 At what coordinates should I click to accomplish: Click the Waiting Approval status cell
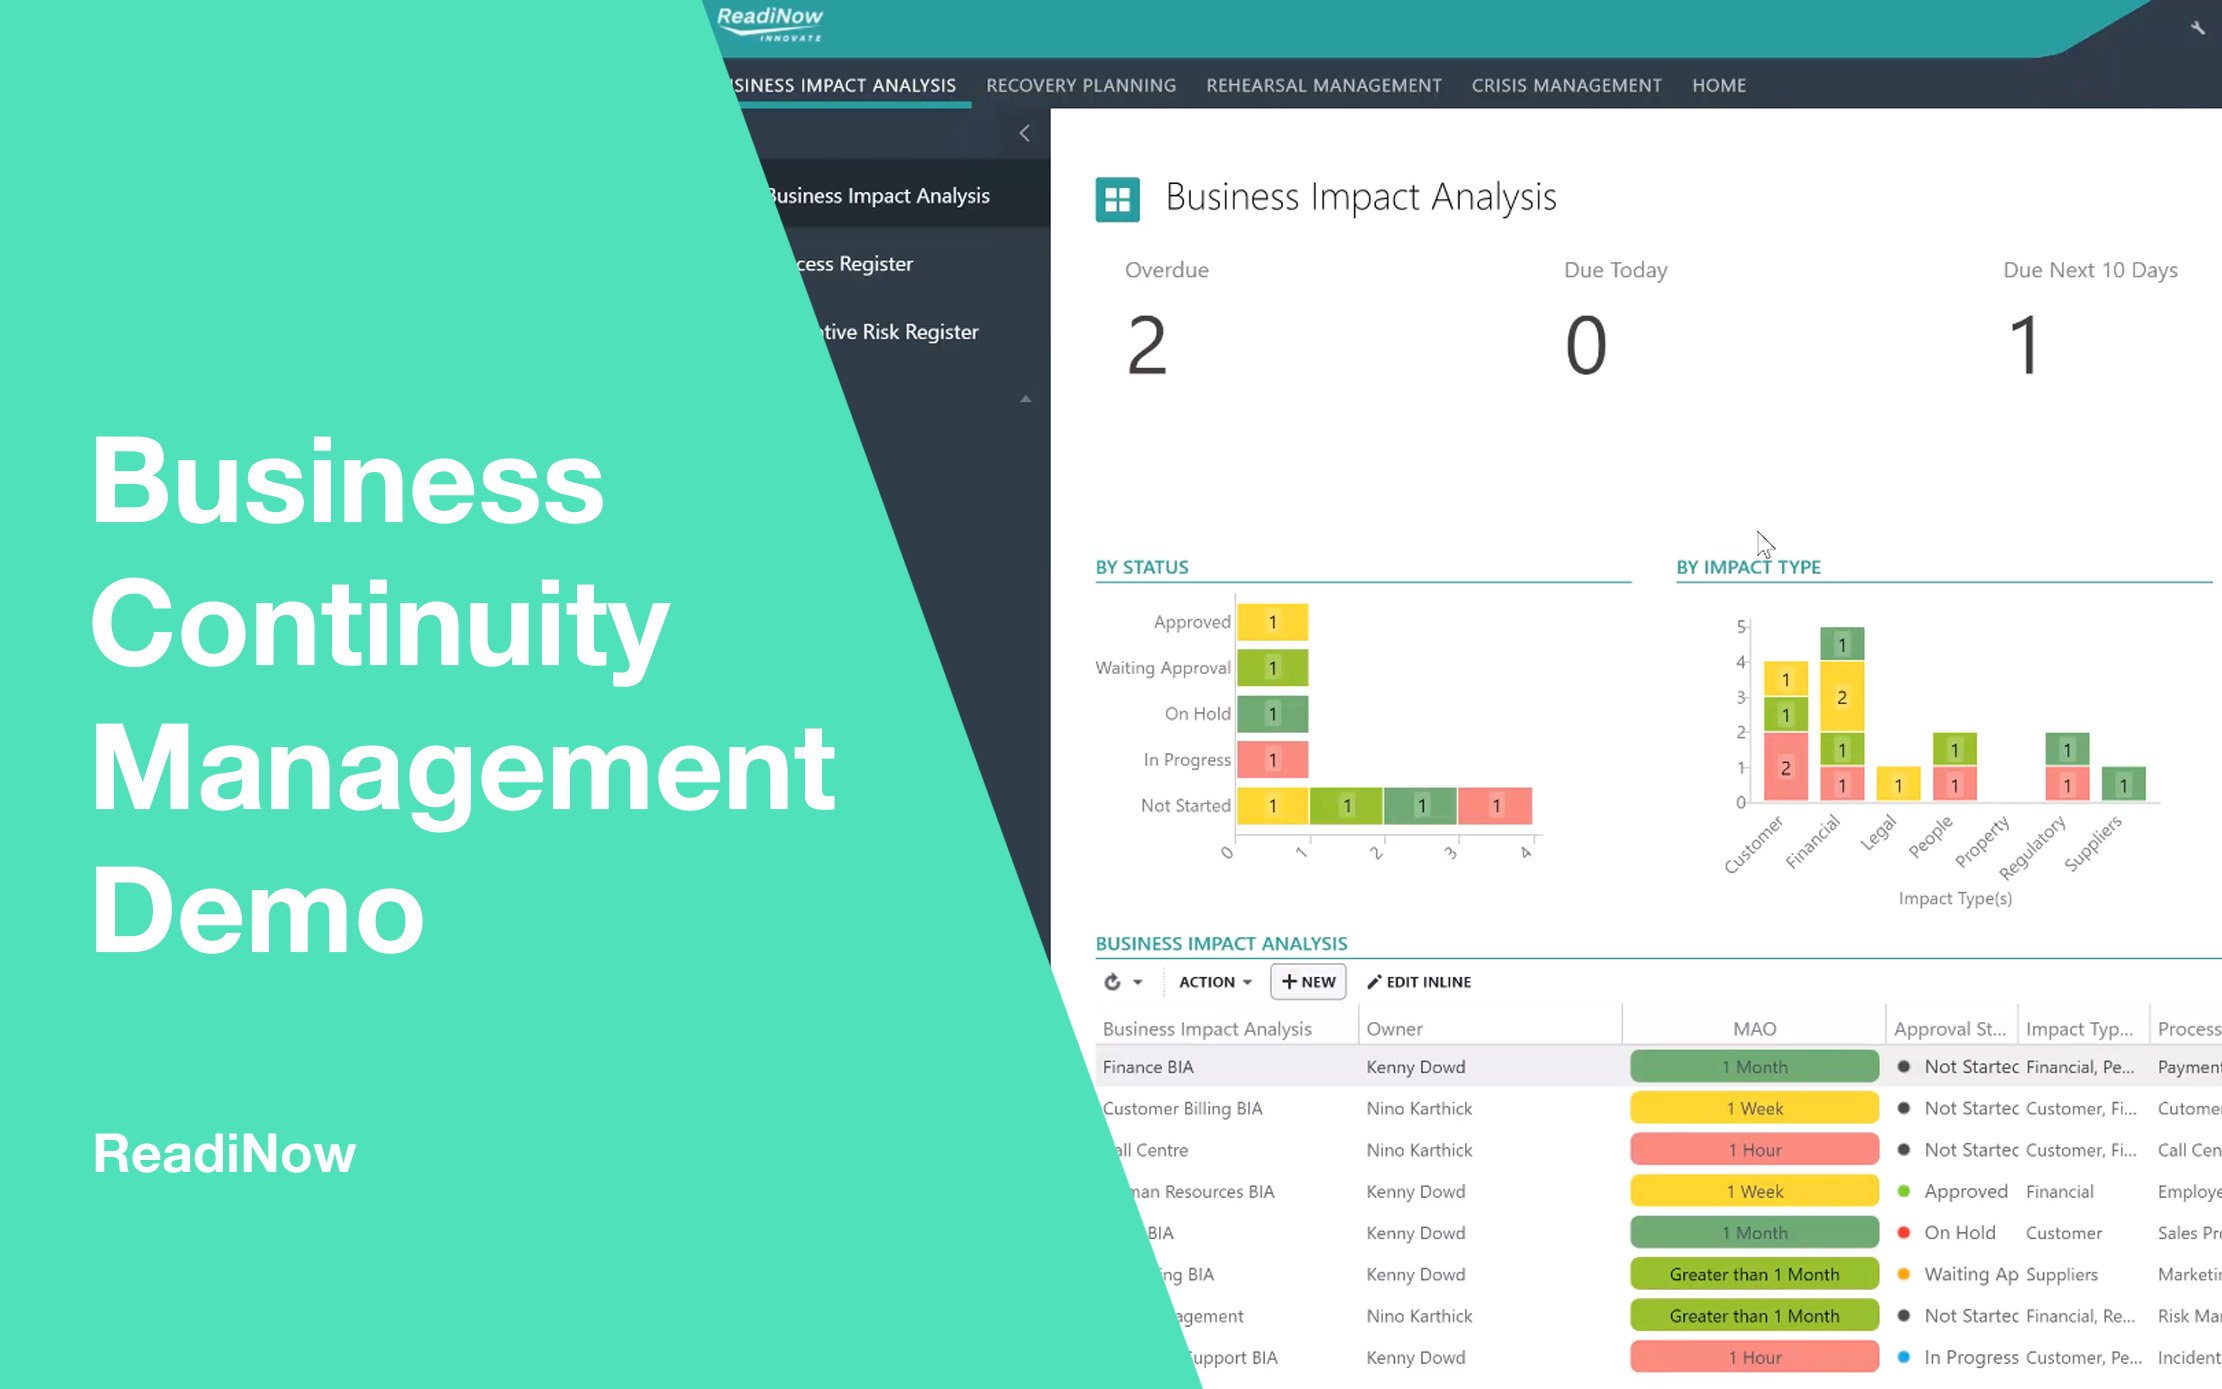point(1971,1275)
